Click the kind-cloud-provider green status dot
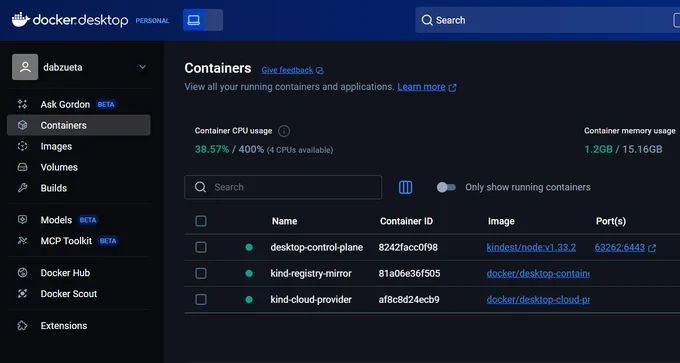Screen dimensions: 680x363 249,300
